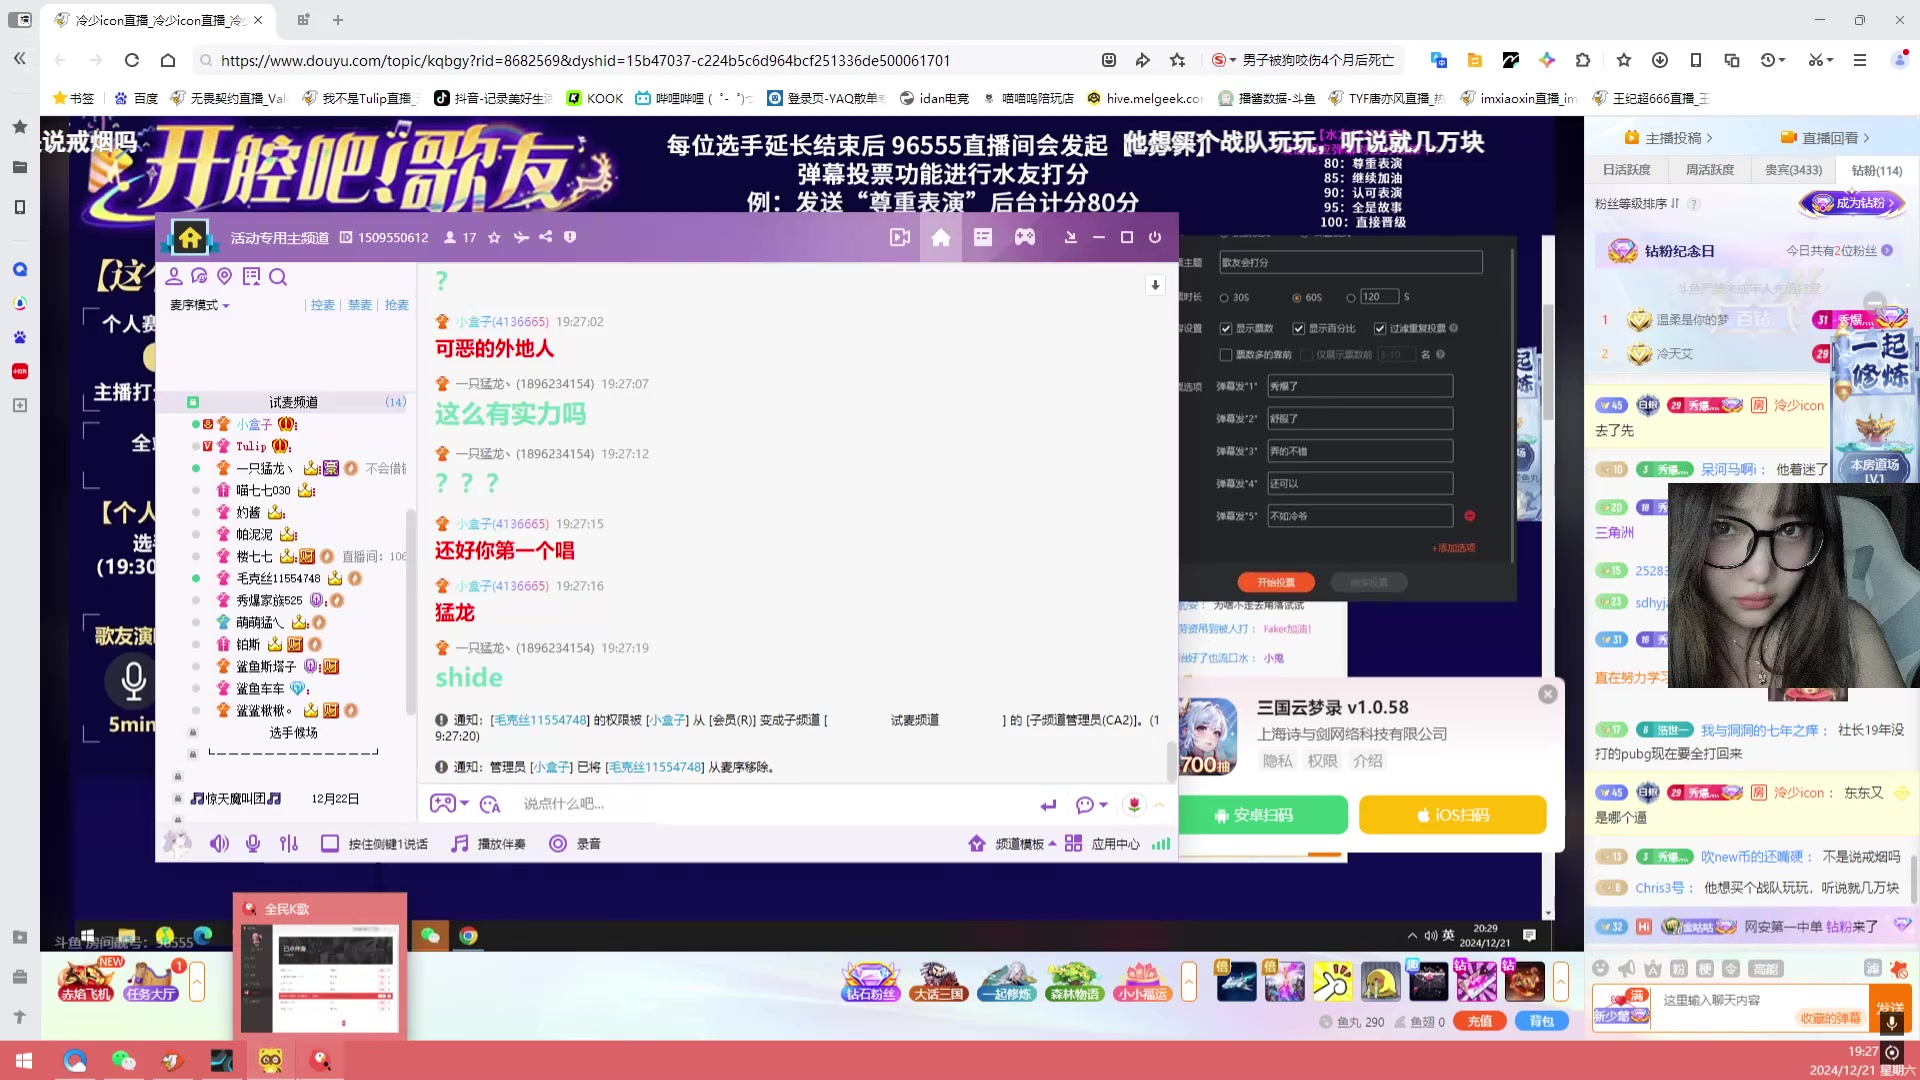Open the 麦序模式 dropdown
The height and width of the screenshot is (1080, 1920).
click(x=200, y=305)
